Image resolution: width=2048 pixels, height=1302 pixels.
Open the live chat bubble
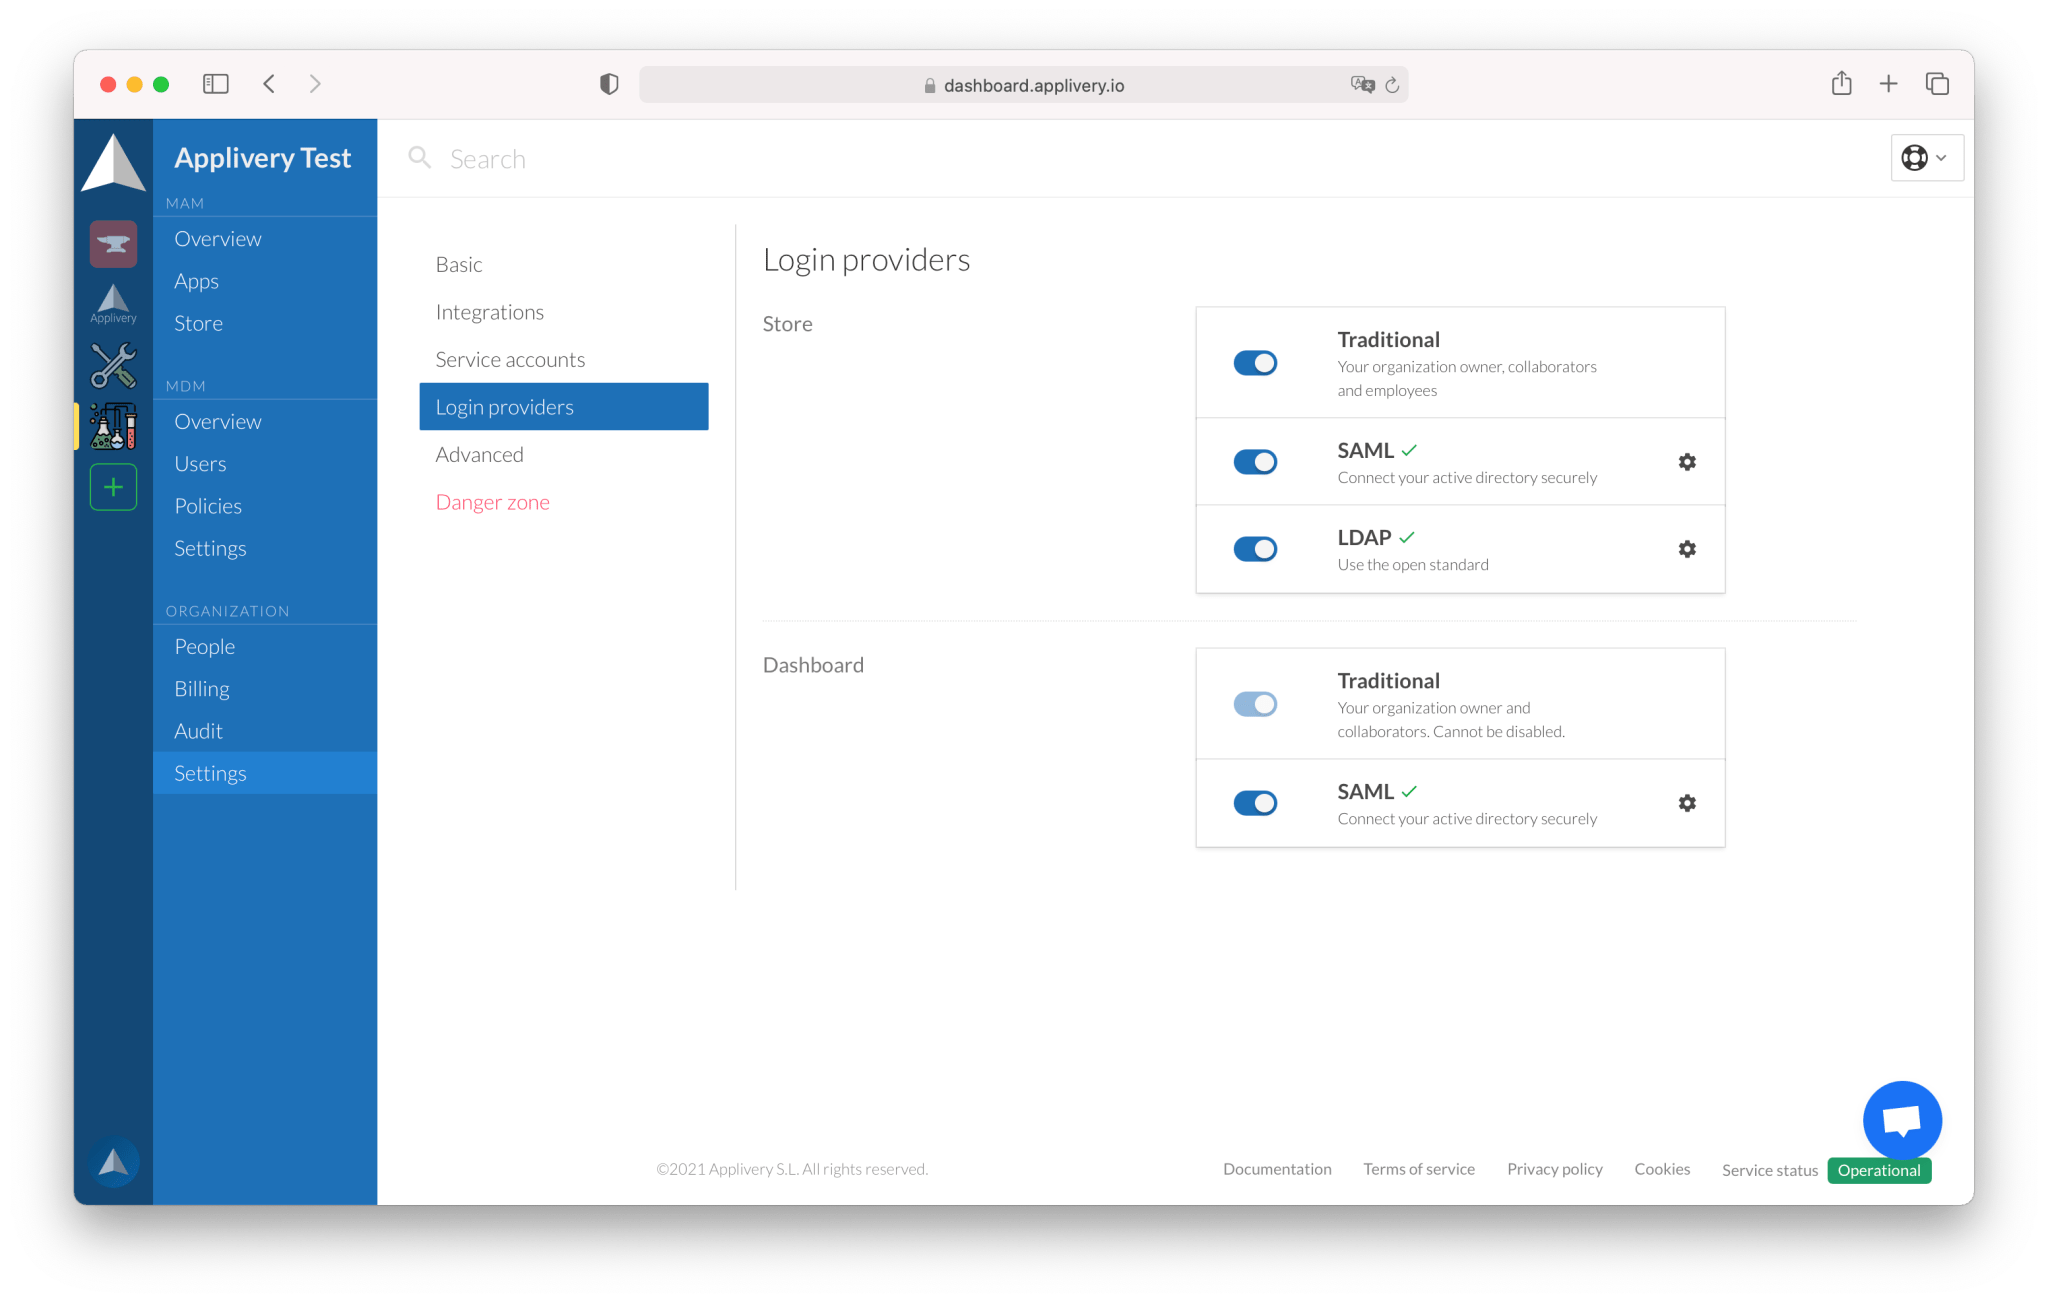click(x=1901, y=1120)
